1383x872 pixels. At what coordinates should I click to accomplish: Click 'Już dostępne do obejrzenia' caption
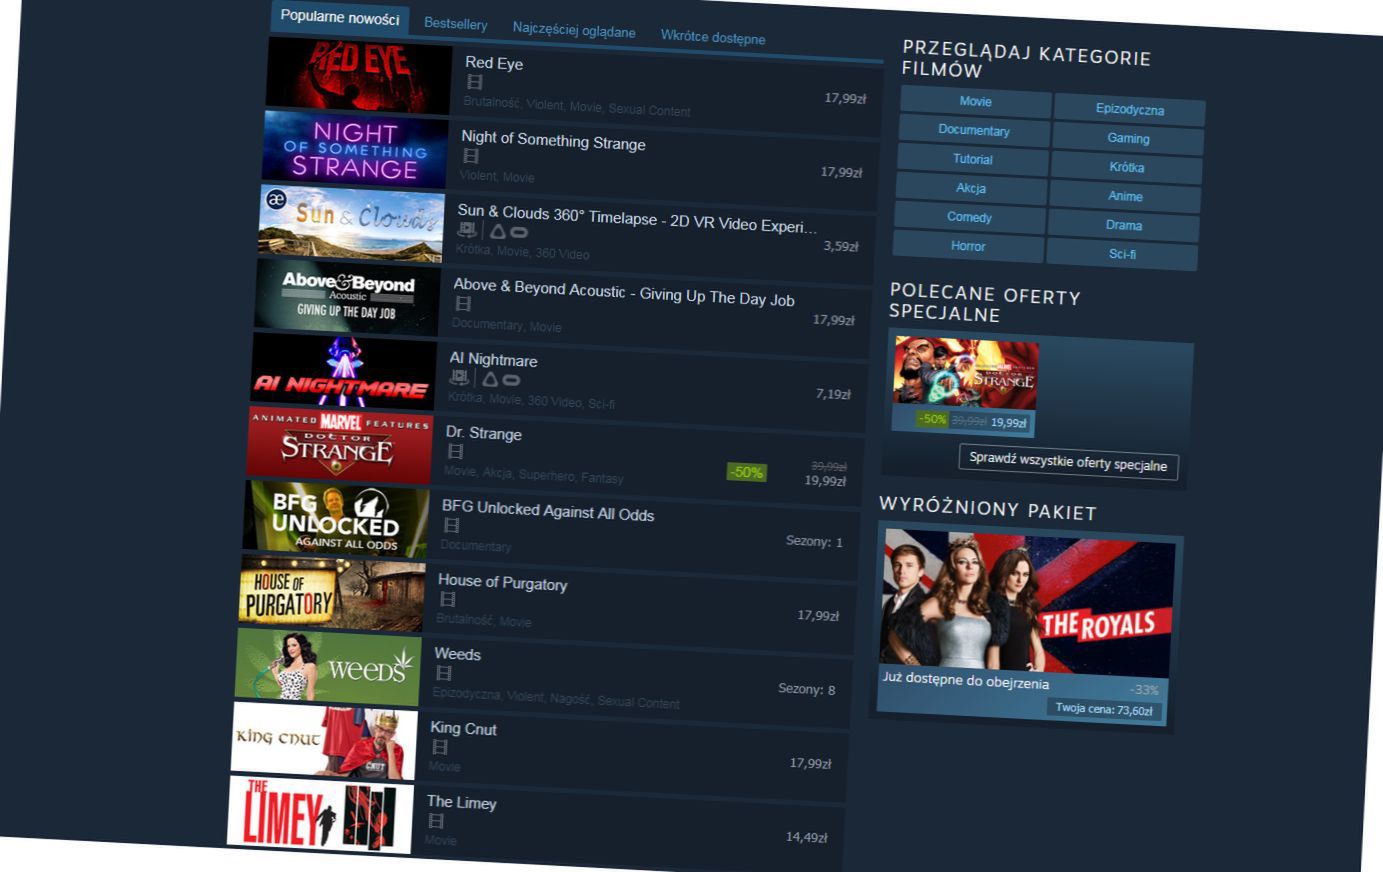965,680
